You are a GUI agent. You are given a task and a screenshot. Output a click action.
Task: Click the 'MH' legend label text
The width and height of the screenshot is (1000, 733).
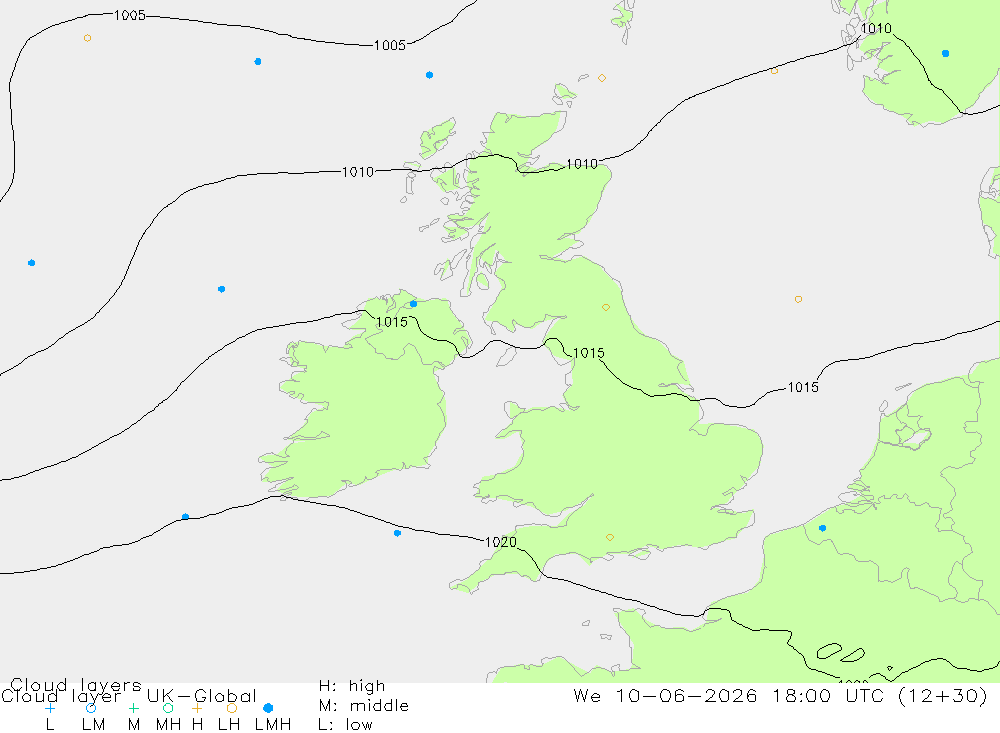pos(168,725)
